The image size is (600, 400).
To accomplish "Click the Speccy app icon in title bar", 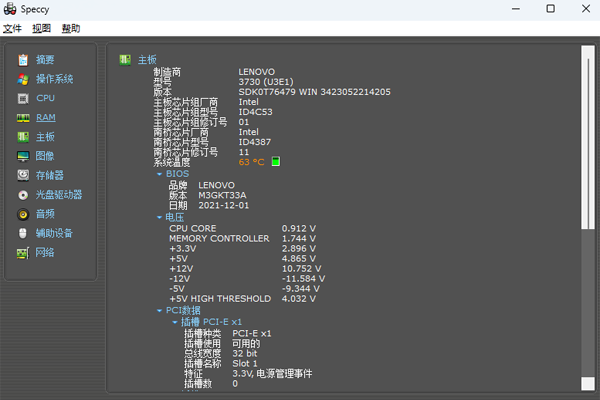I will tap(10, 9).
